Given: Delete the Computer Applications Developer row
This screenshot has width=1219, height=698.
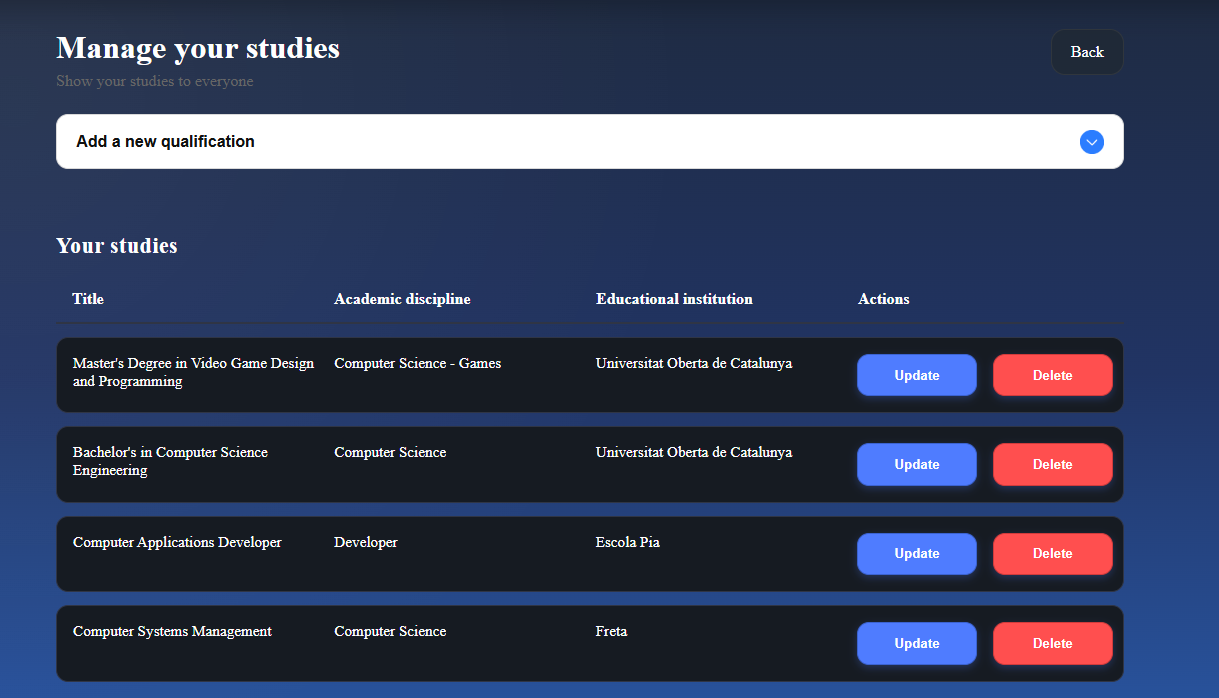Looking at the screenshot, I should pyautogui.click(x=1053, y=553).
